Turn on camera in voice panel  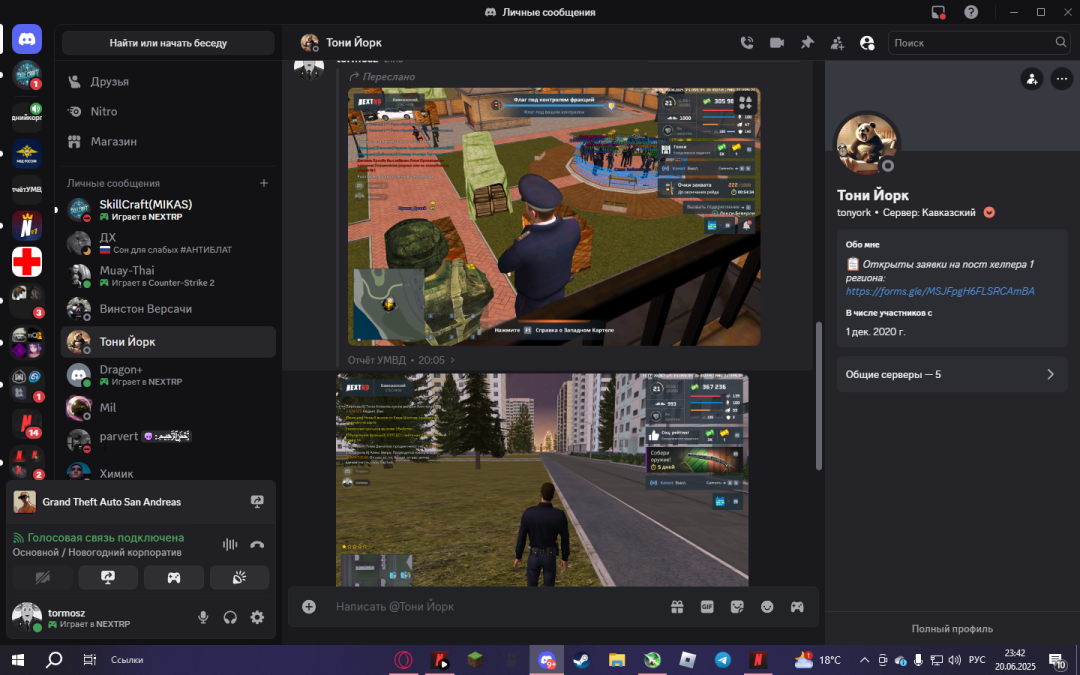(42, 577)
